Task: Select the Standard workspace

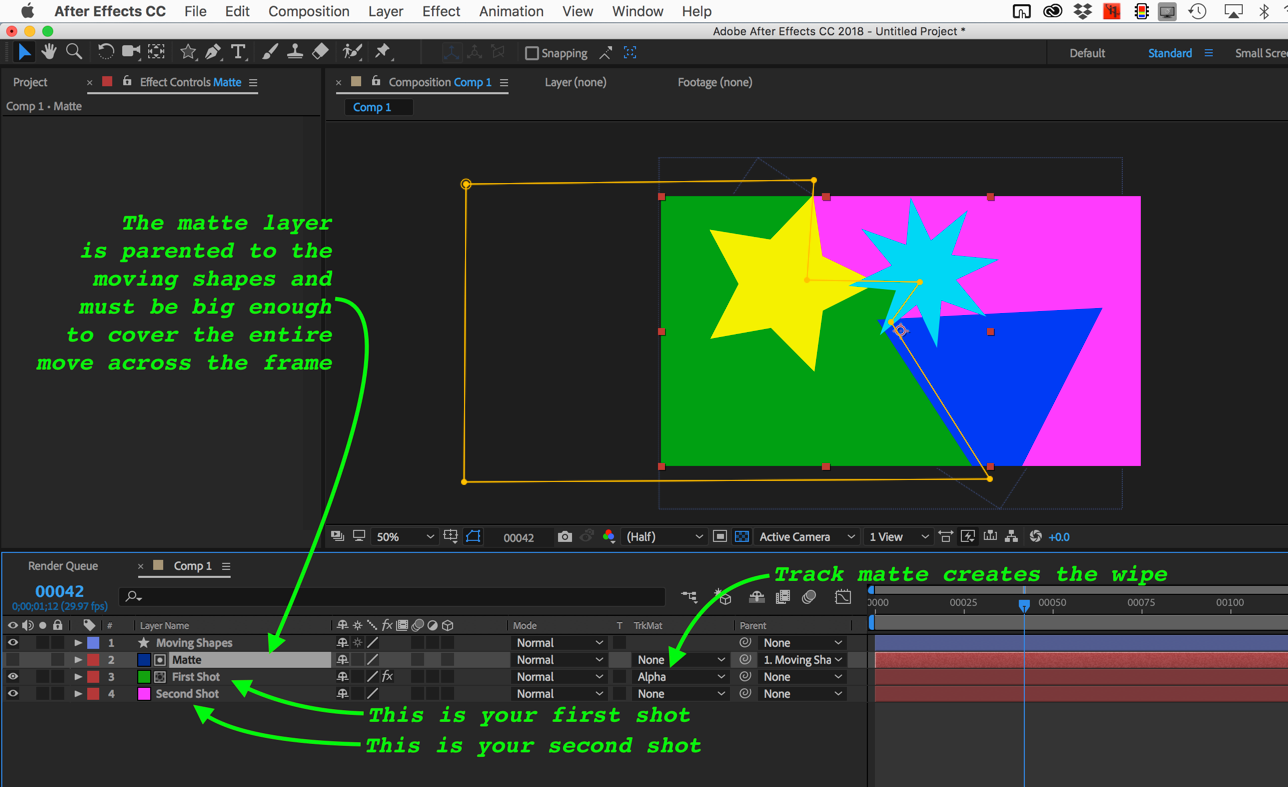Action: point(1170,53)
